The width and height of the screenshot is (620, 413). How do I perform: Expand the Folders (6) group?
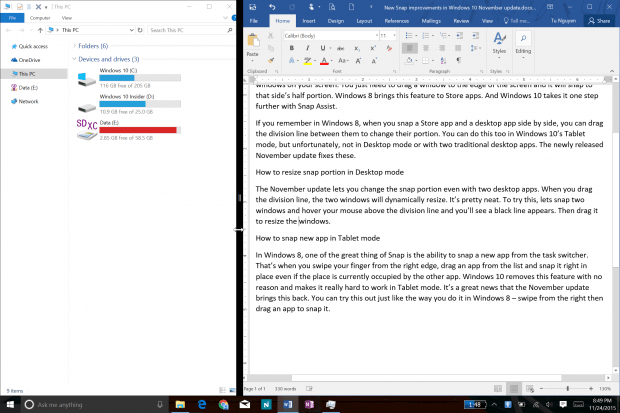74,46
